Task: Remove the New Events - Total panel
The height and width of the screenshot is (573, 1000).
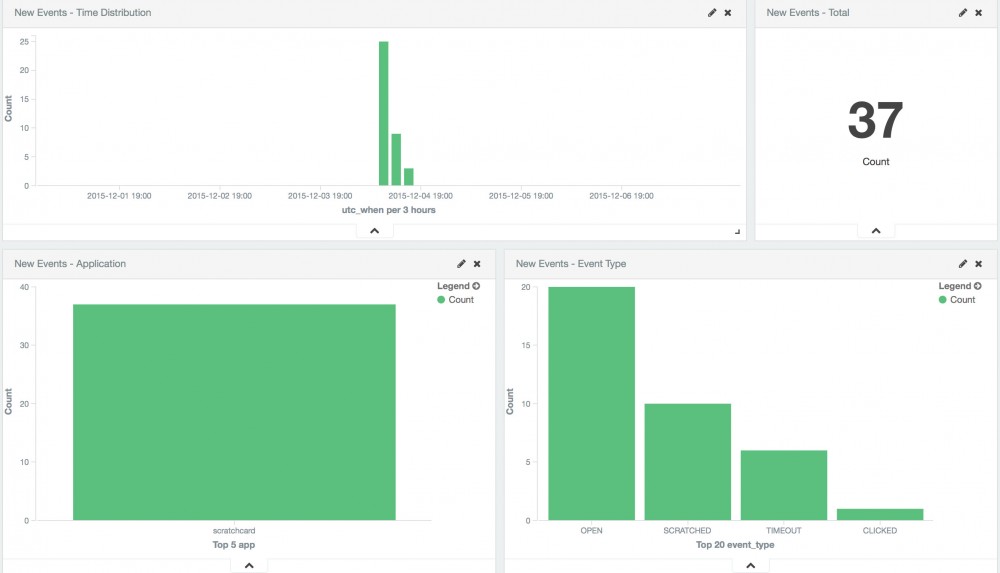Action: 979,13
